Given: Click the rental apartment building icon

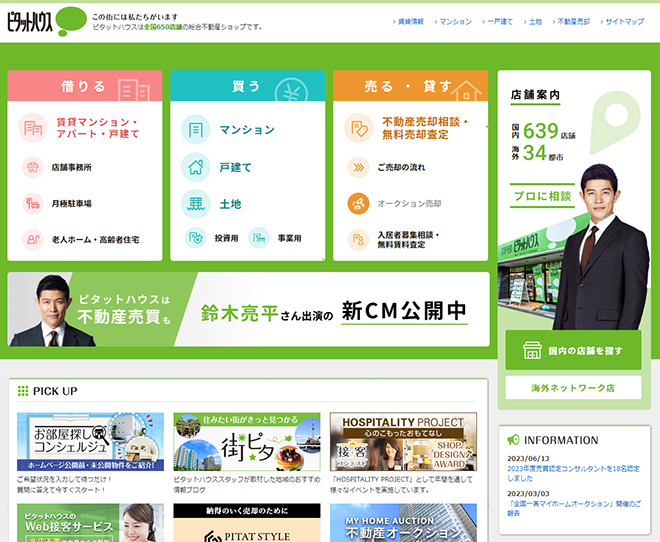Looking at the screenshot, I should pos(33,128).
